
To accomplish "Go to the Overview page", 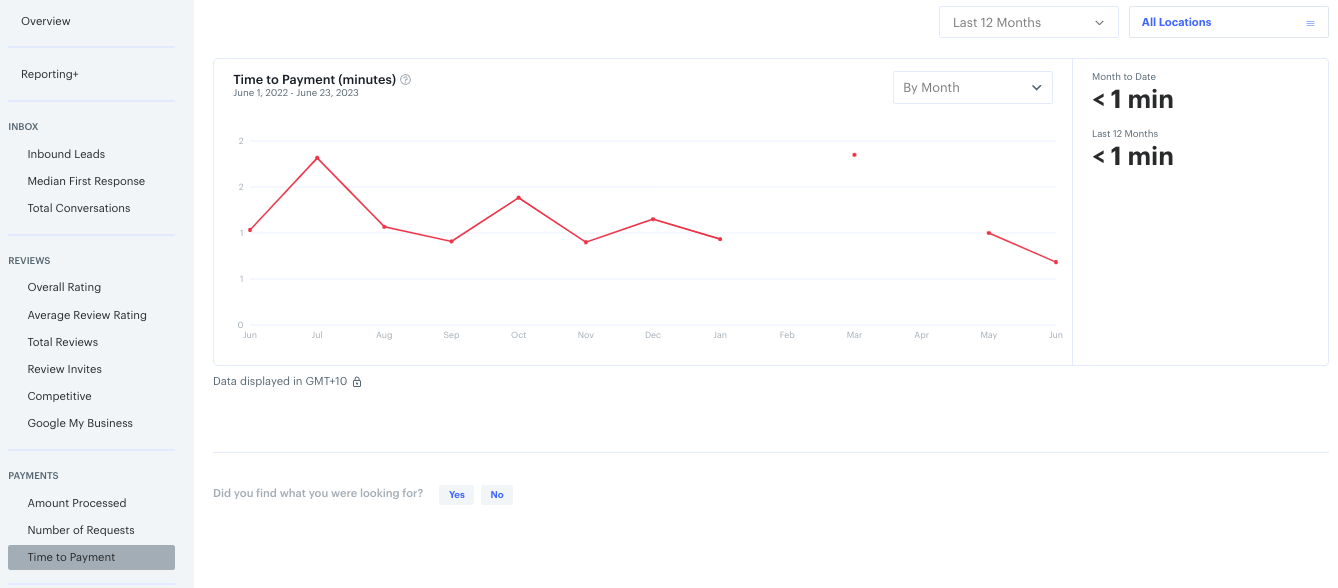I will (44, 20).
